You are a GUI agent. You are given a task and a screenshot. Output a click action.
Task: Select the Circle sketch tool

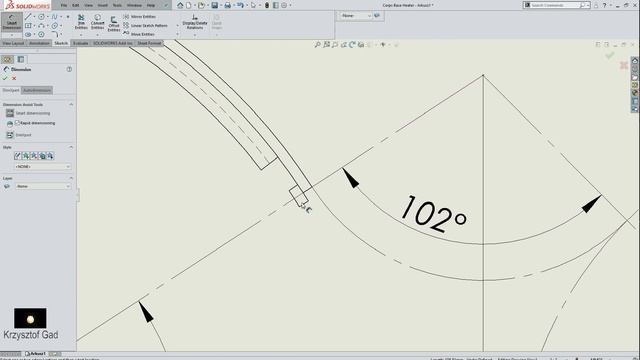[x=41, y=17]
